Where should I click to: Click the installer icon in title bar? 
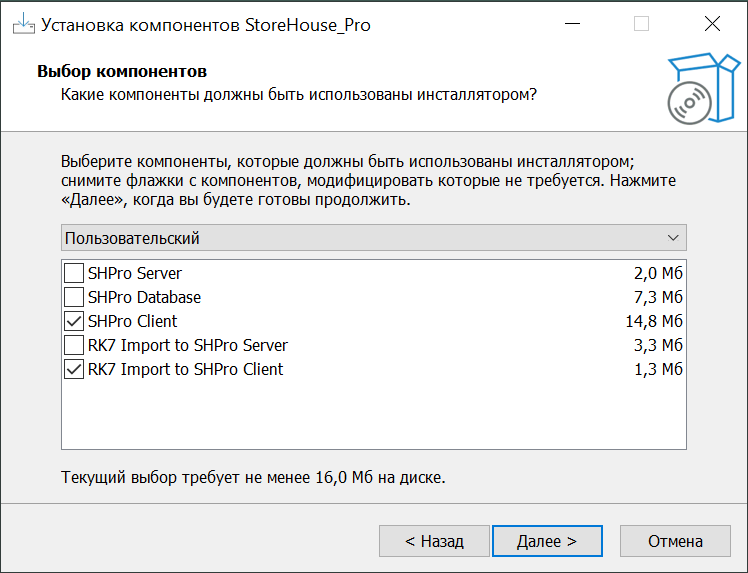tap(22, 24)
